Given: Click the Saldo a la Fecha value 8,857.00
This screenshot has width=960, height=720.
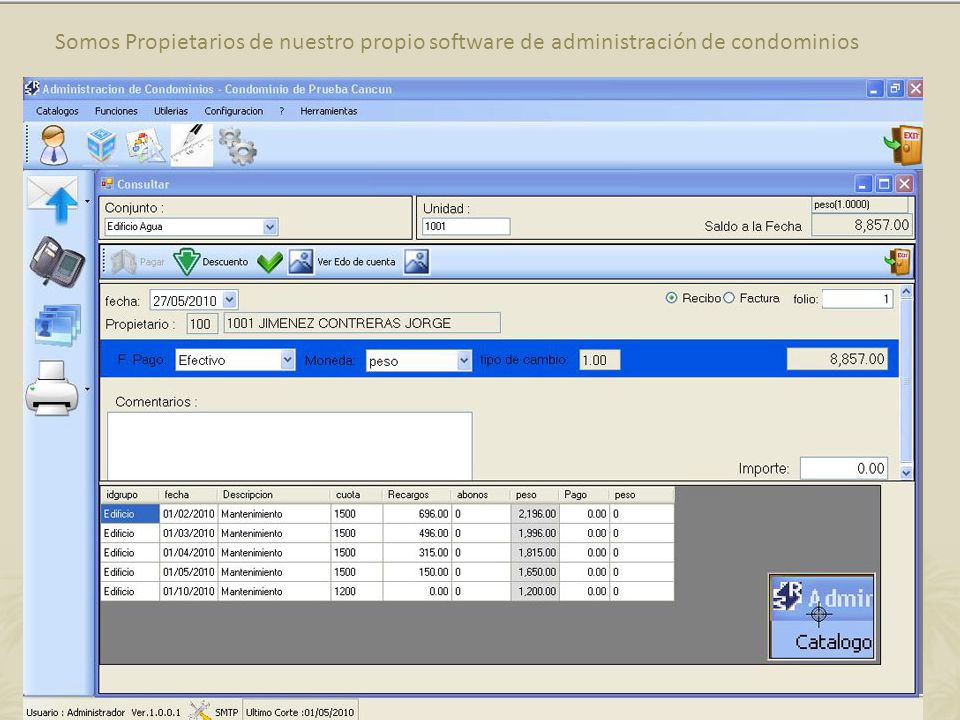Looking at the screenshot, I should [862, 225].
